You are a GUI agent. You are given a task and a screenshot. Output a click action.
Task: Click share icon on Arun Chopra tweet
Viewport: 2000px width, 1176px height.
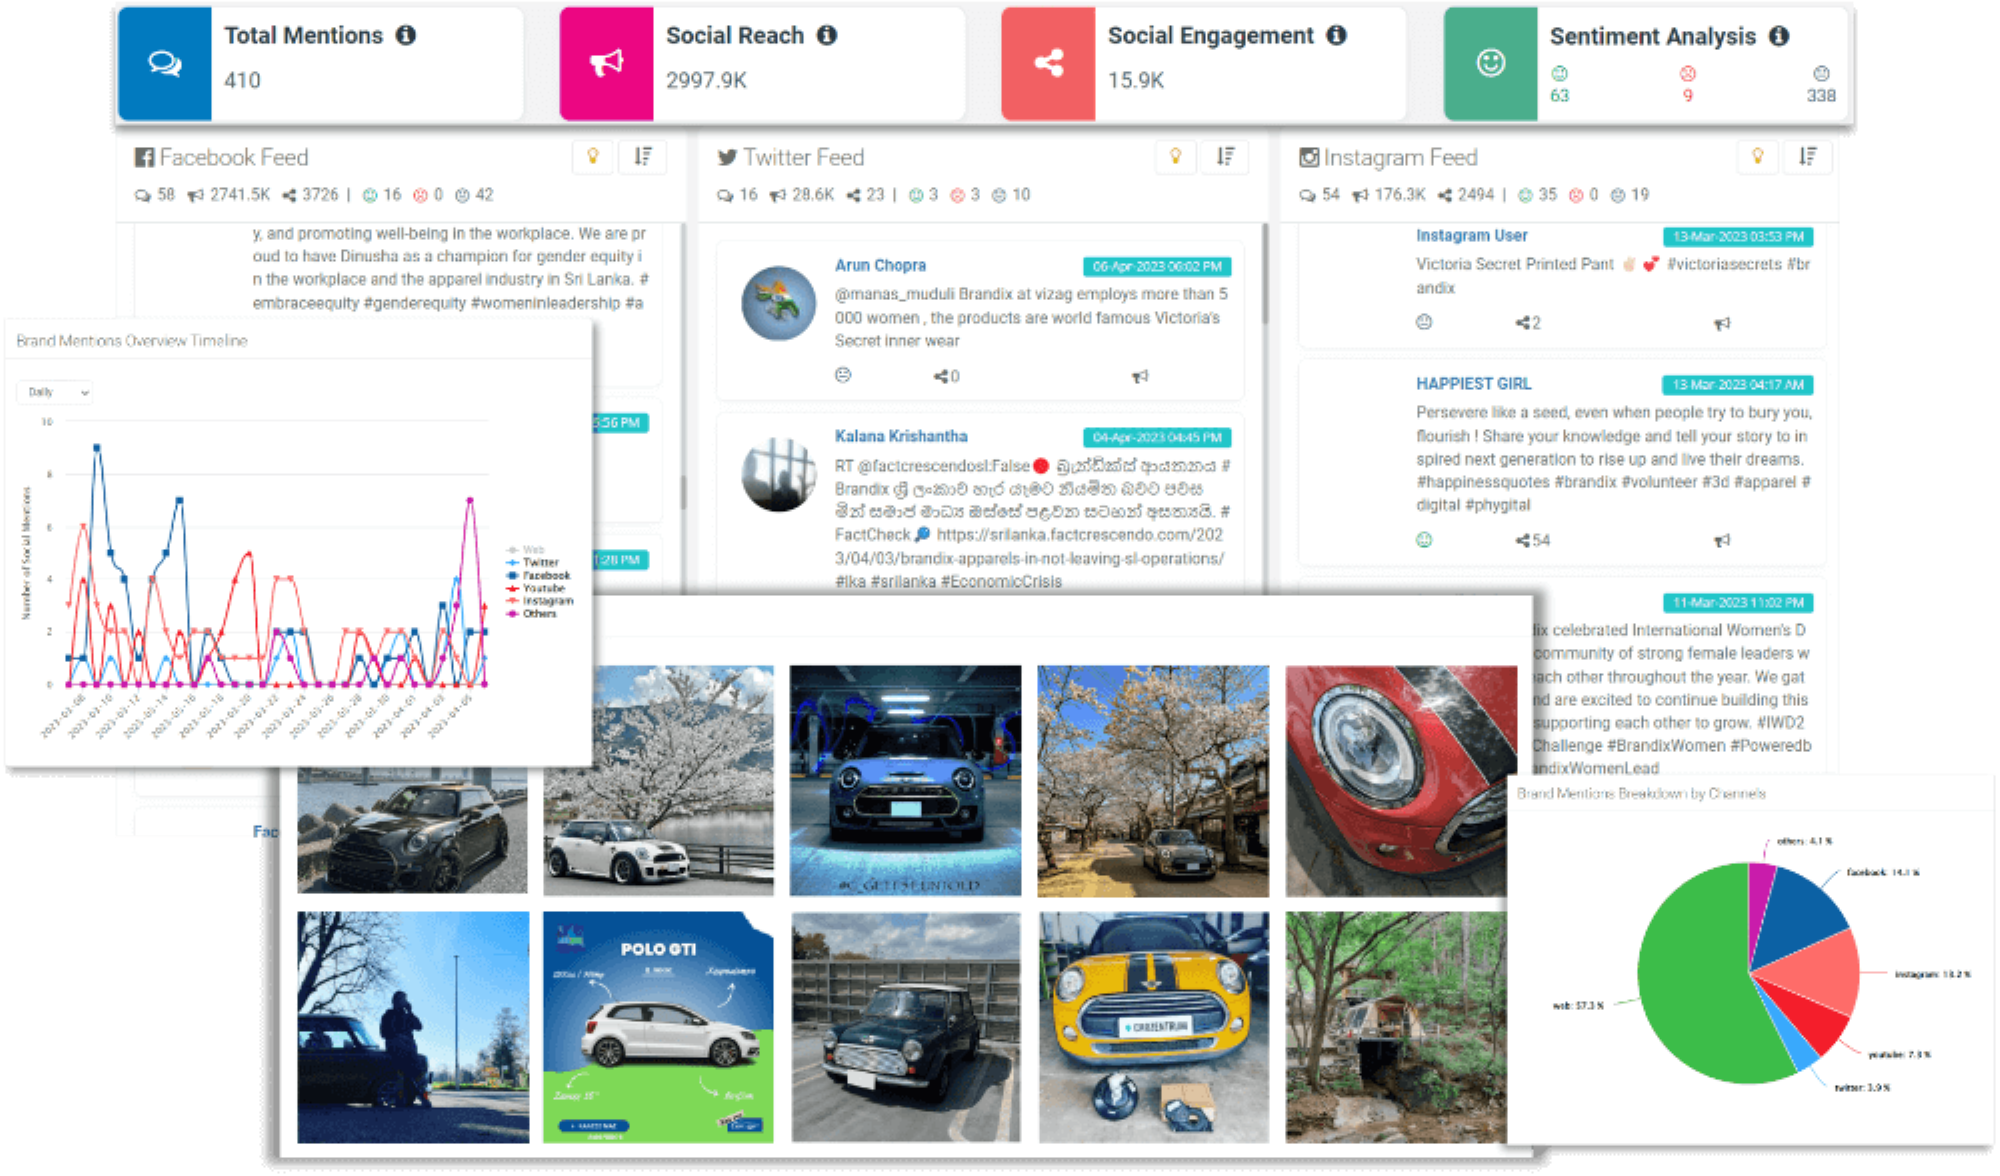click(x=941, y=376)
